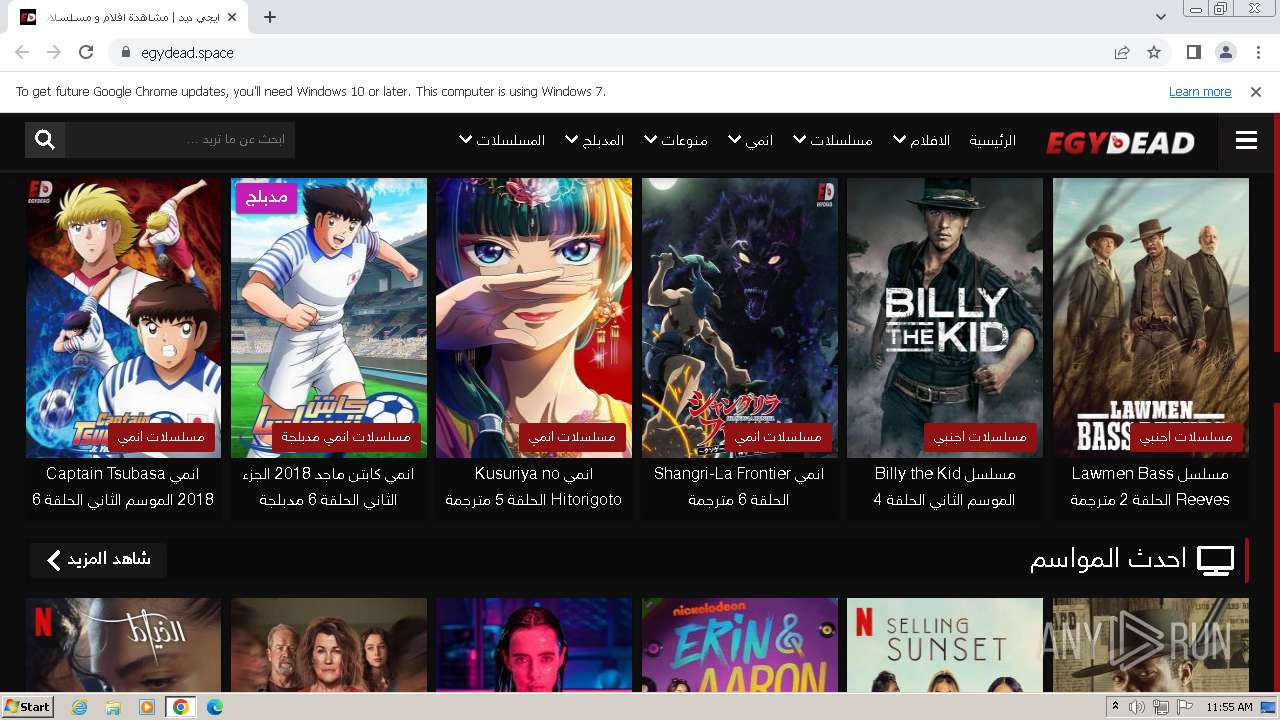Expand the المسلسلات dropdown menu

click(502, 140)
